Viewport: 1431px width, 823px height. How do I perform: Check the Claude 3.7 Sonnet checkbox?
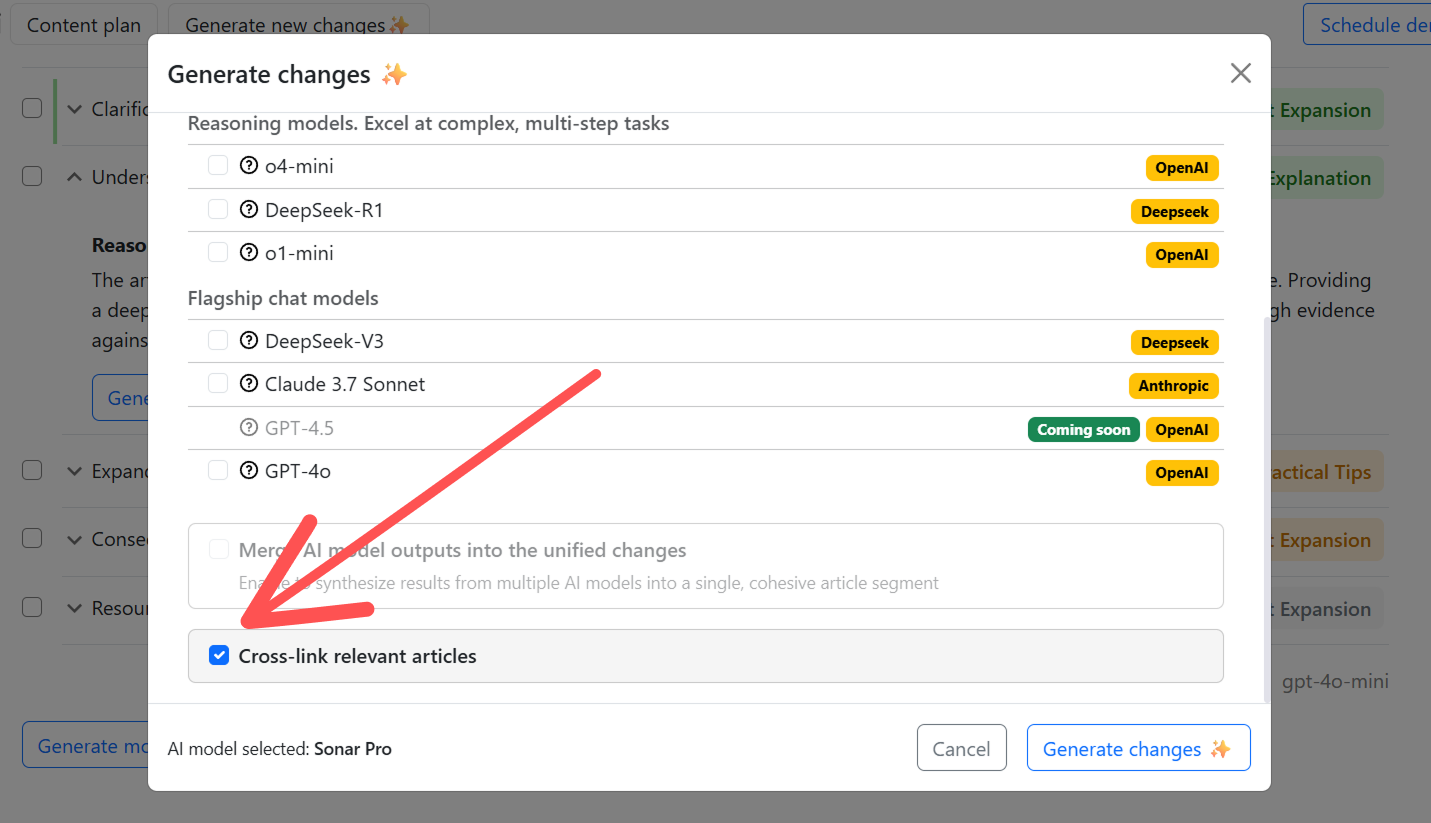click(218, 383)
